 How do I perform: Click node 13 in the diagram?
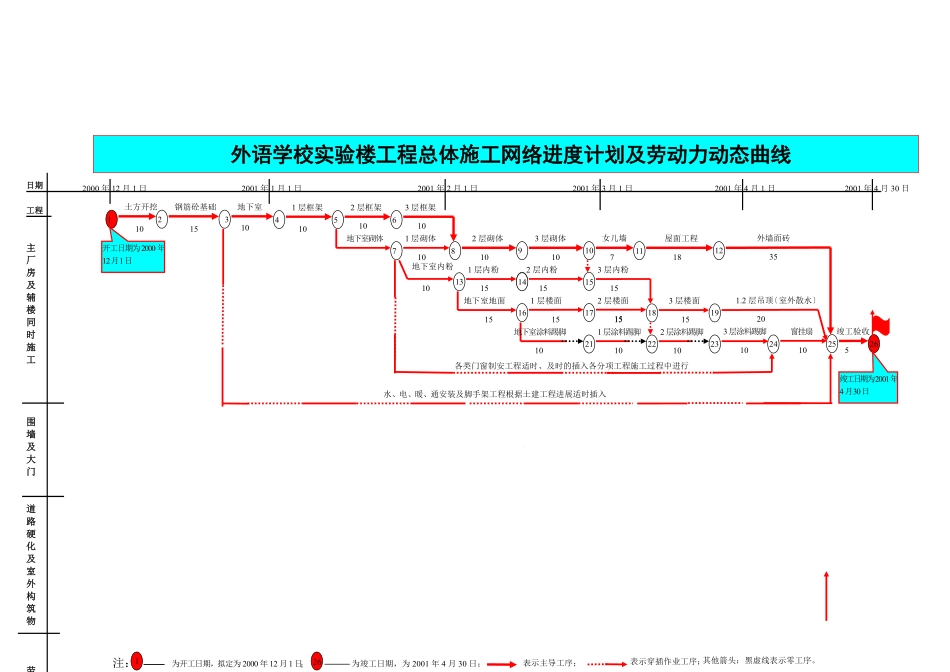tap(459, 282)
